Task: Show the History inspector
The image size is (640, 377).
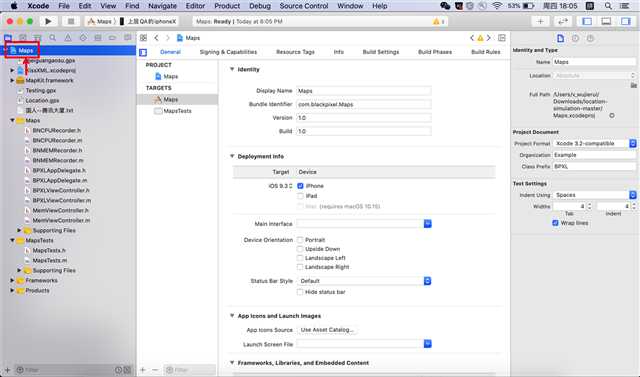Action: [x=575, y=38]
